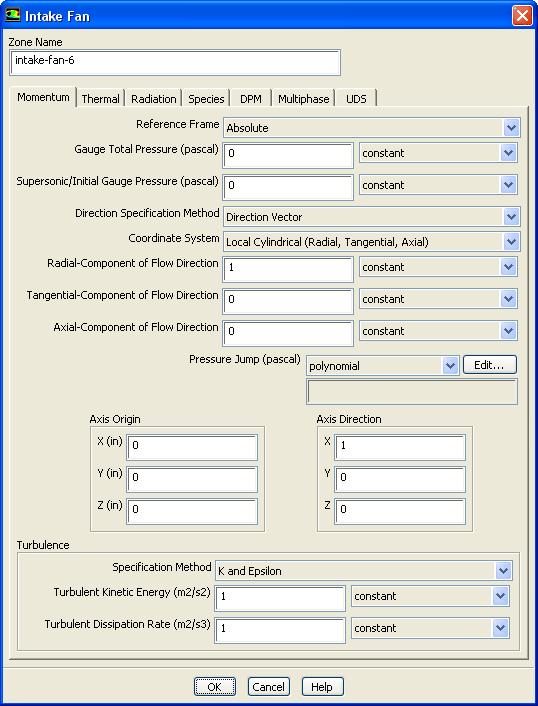The height and width of the screenshot is (706, 538).
Task: Click Axis Direction X field
Action: [400, 447]
